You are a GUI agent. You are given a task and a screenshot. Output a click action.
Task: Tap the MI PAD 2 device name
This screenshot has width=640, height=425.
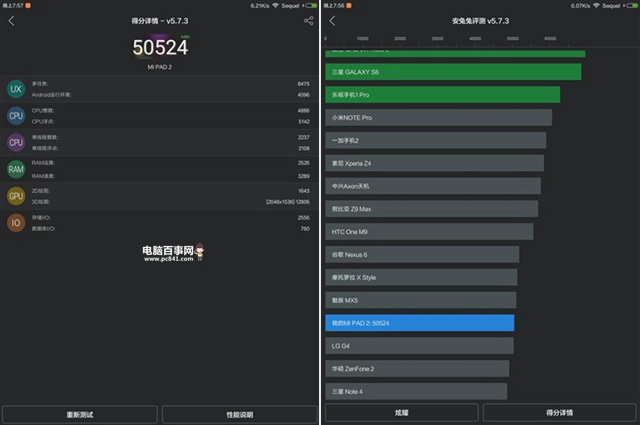[160, 67]
